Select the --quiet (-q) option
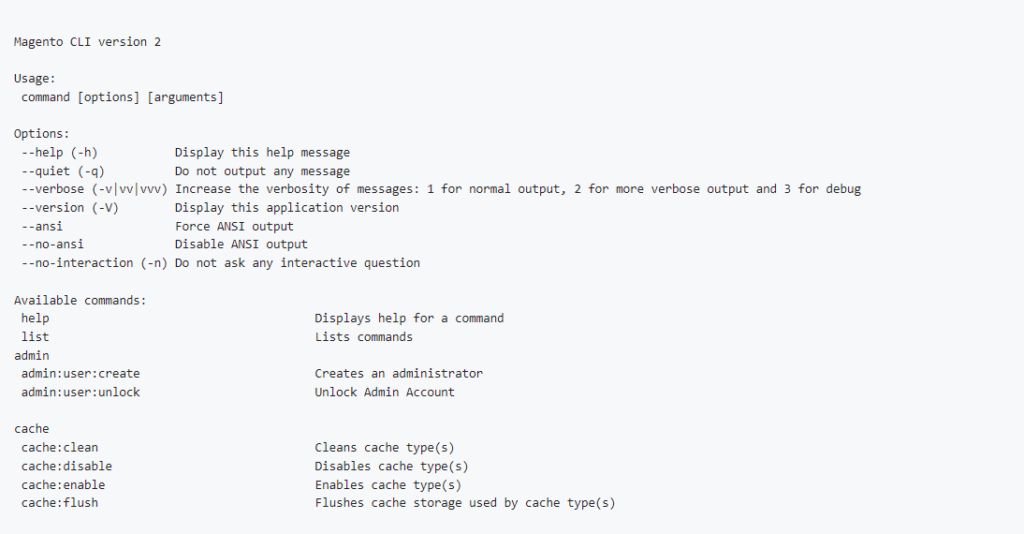Screen dimensions: 1024x534 click(x=63, y=171)
